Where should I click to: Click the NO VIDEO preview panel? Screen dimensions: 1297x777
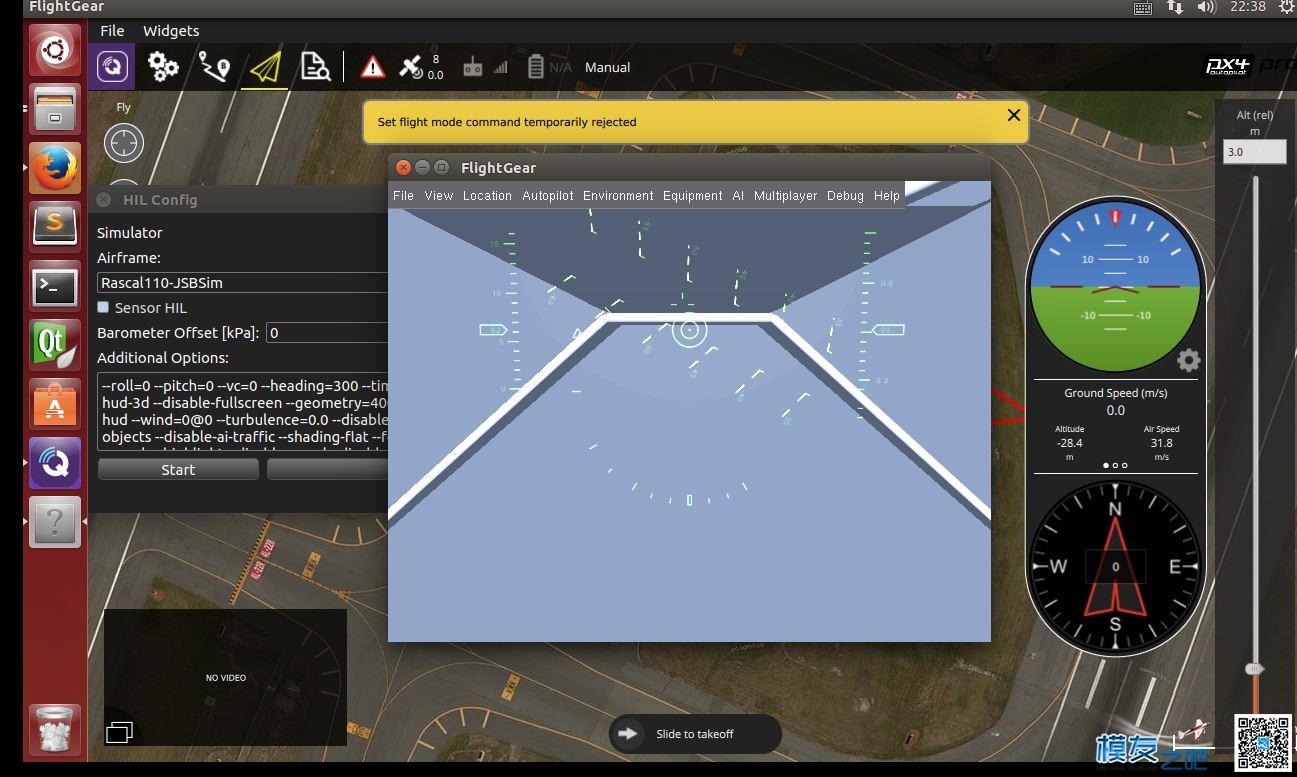tap(226, 677)
